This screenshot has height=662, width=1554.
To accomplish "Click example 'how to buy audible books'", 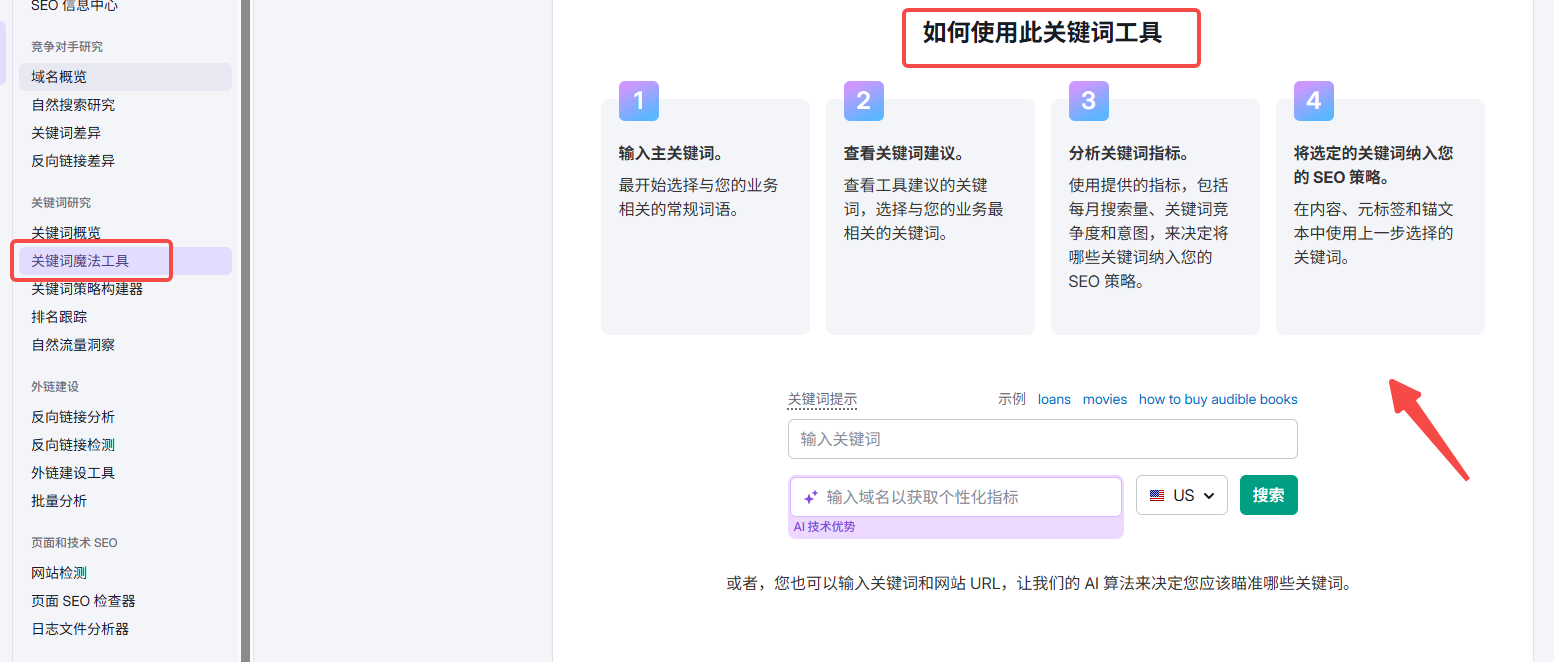I will pyautogui.click(x=1218, y=399).
